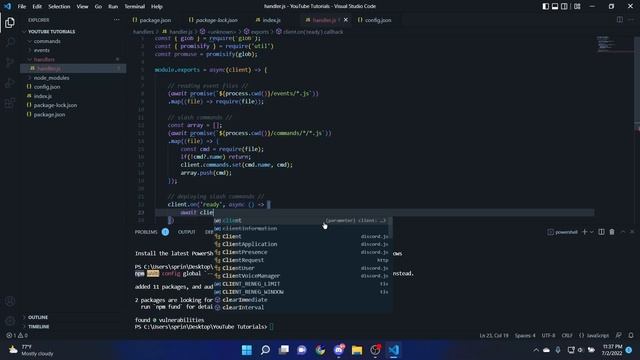The image size is (640, 360).
Task: Switch to the OUTPUT panel tab
Action: point(187,232)
